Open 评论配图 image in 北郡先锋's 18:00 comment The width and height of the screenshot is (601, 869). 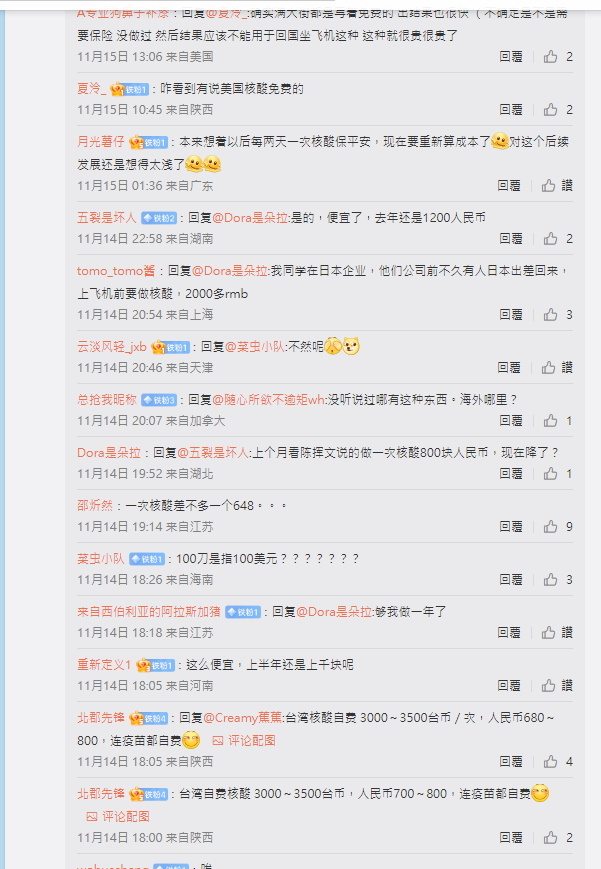coord(118,816)
